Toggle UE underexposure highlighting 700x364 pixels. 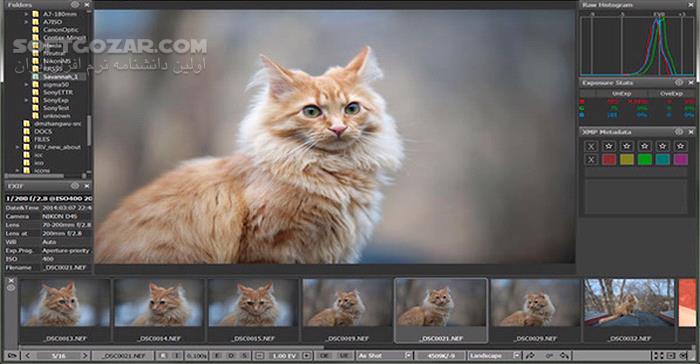343,356
